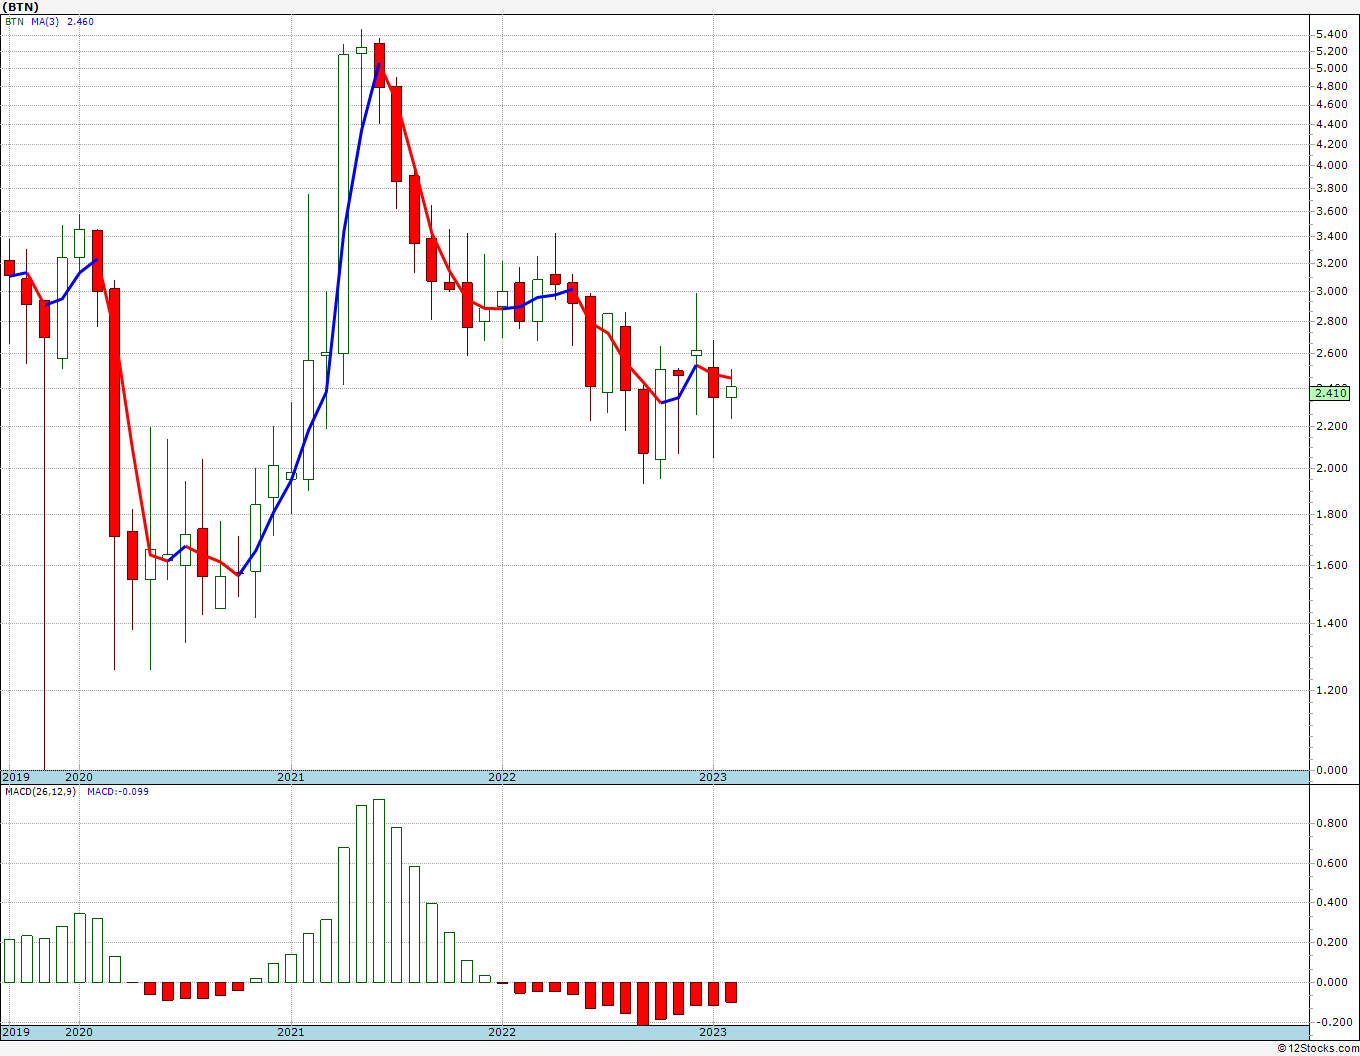The width and height of the screenshot is (1360, 1056).
Task: Select the 3.600 price axis label
Action: (1331, 211)
